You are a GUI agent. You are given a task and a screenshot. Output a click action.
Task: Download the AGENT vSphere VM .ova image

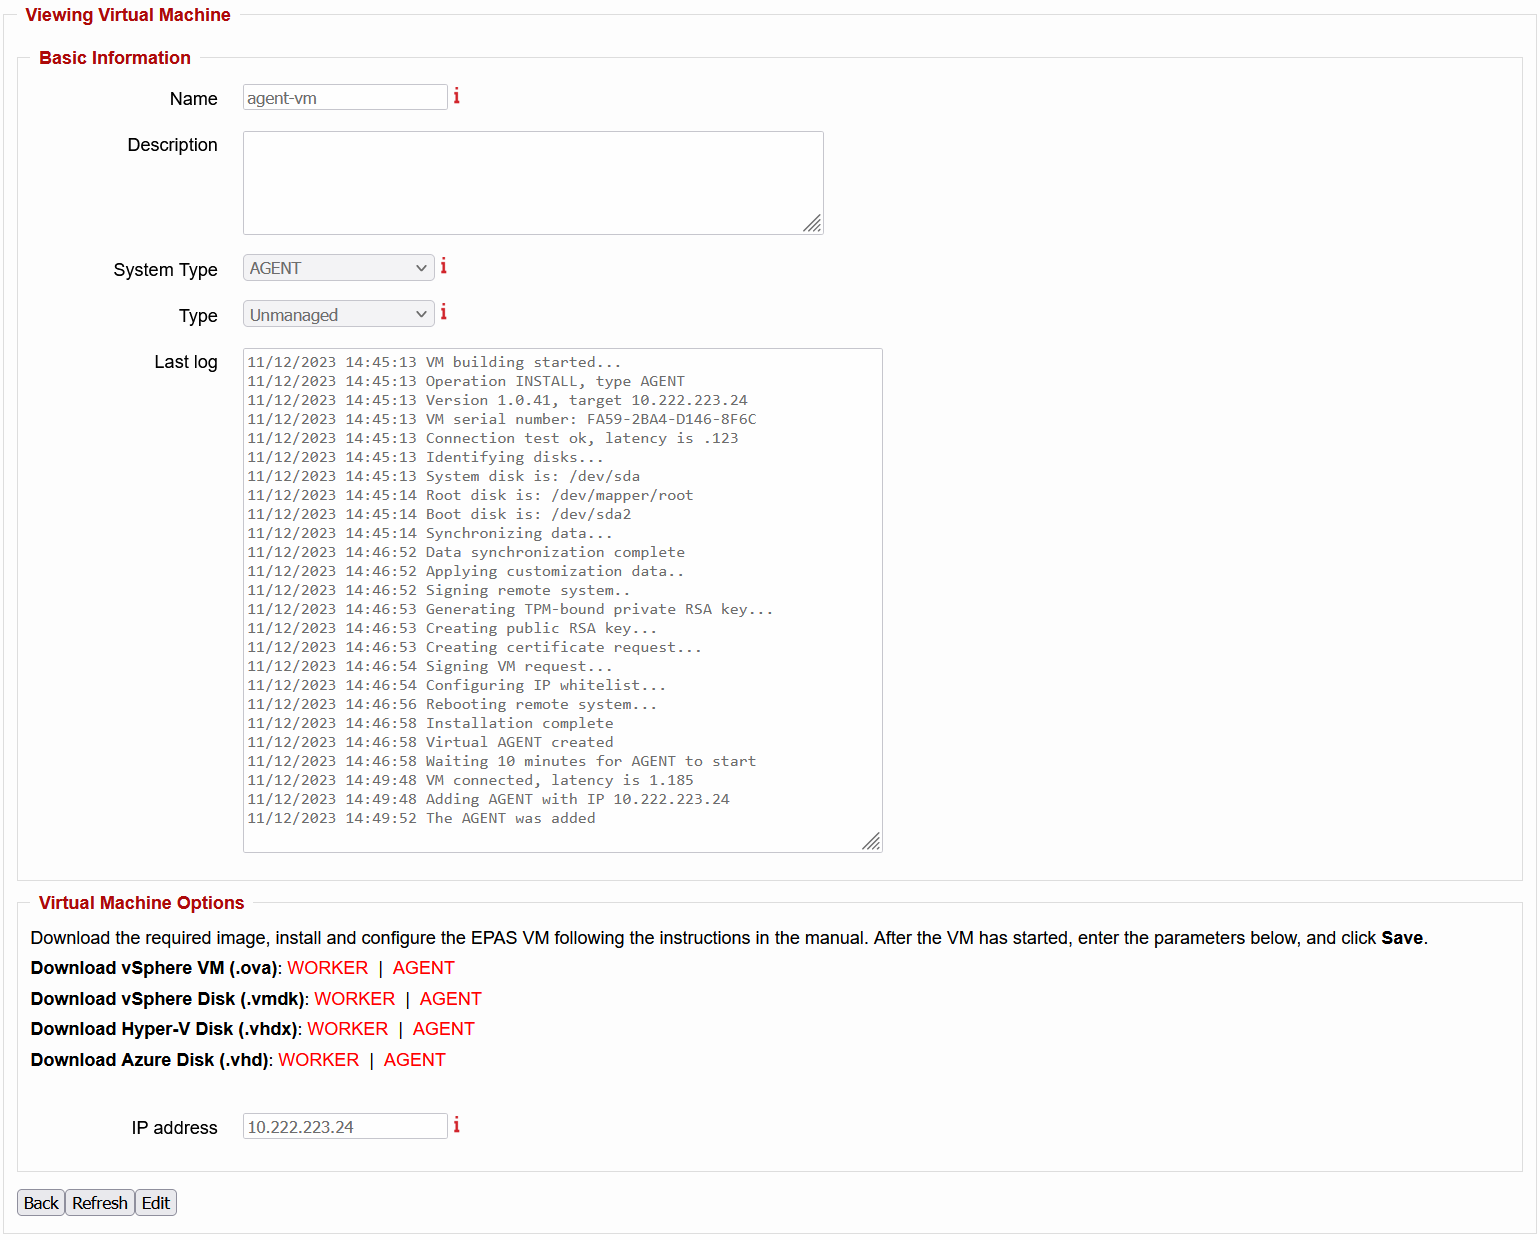[423, 967]
